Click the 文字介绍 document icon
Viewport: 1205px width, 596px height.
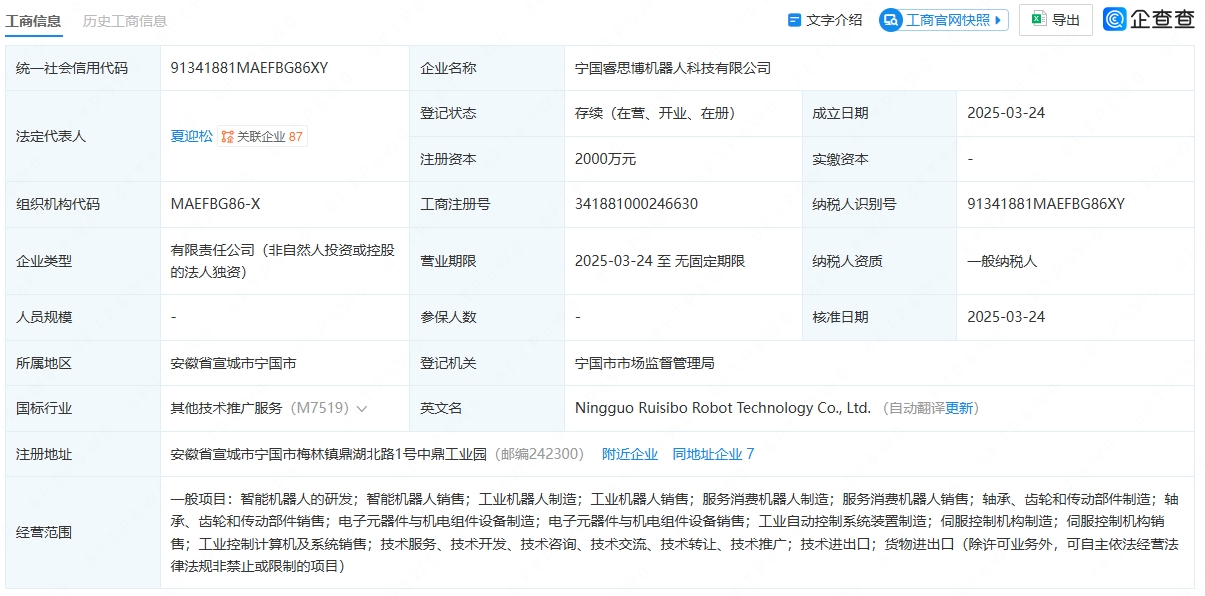794,20
